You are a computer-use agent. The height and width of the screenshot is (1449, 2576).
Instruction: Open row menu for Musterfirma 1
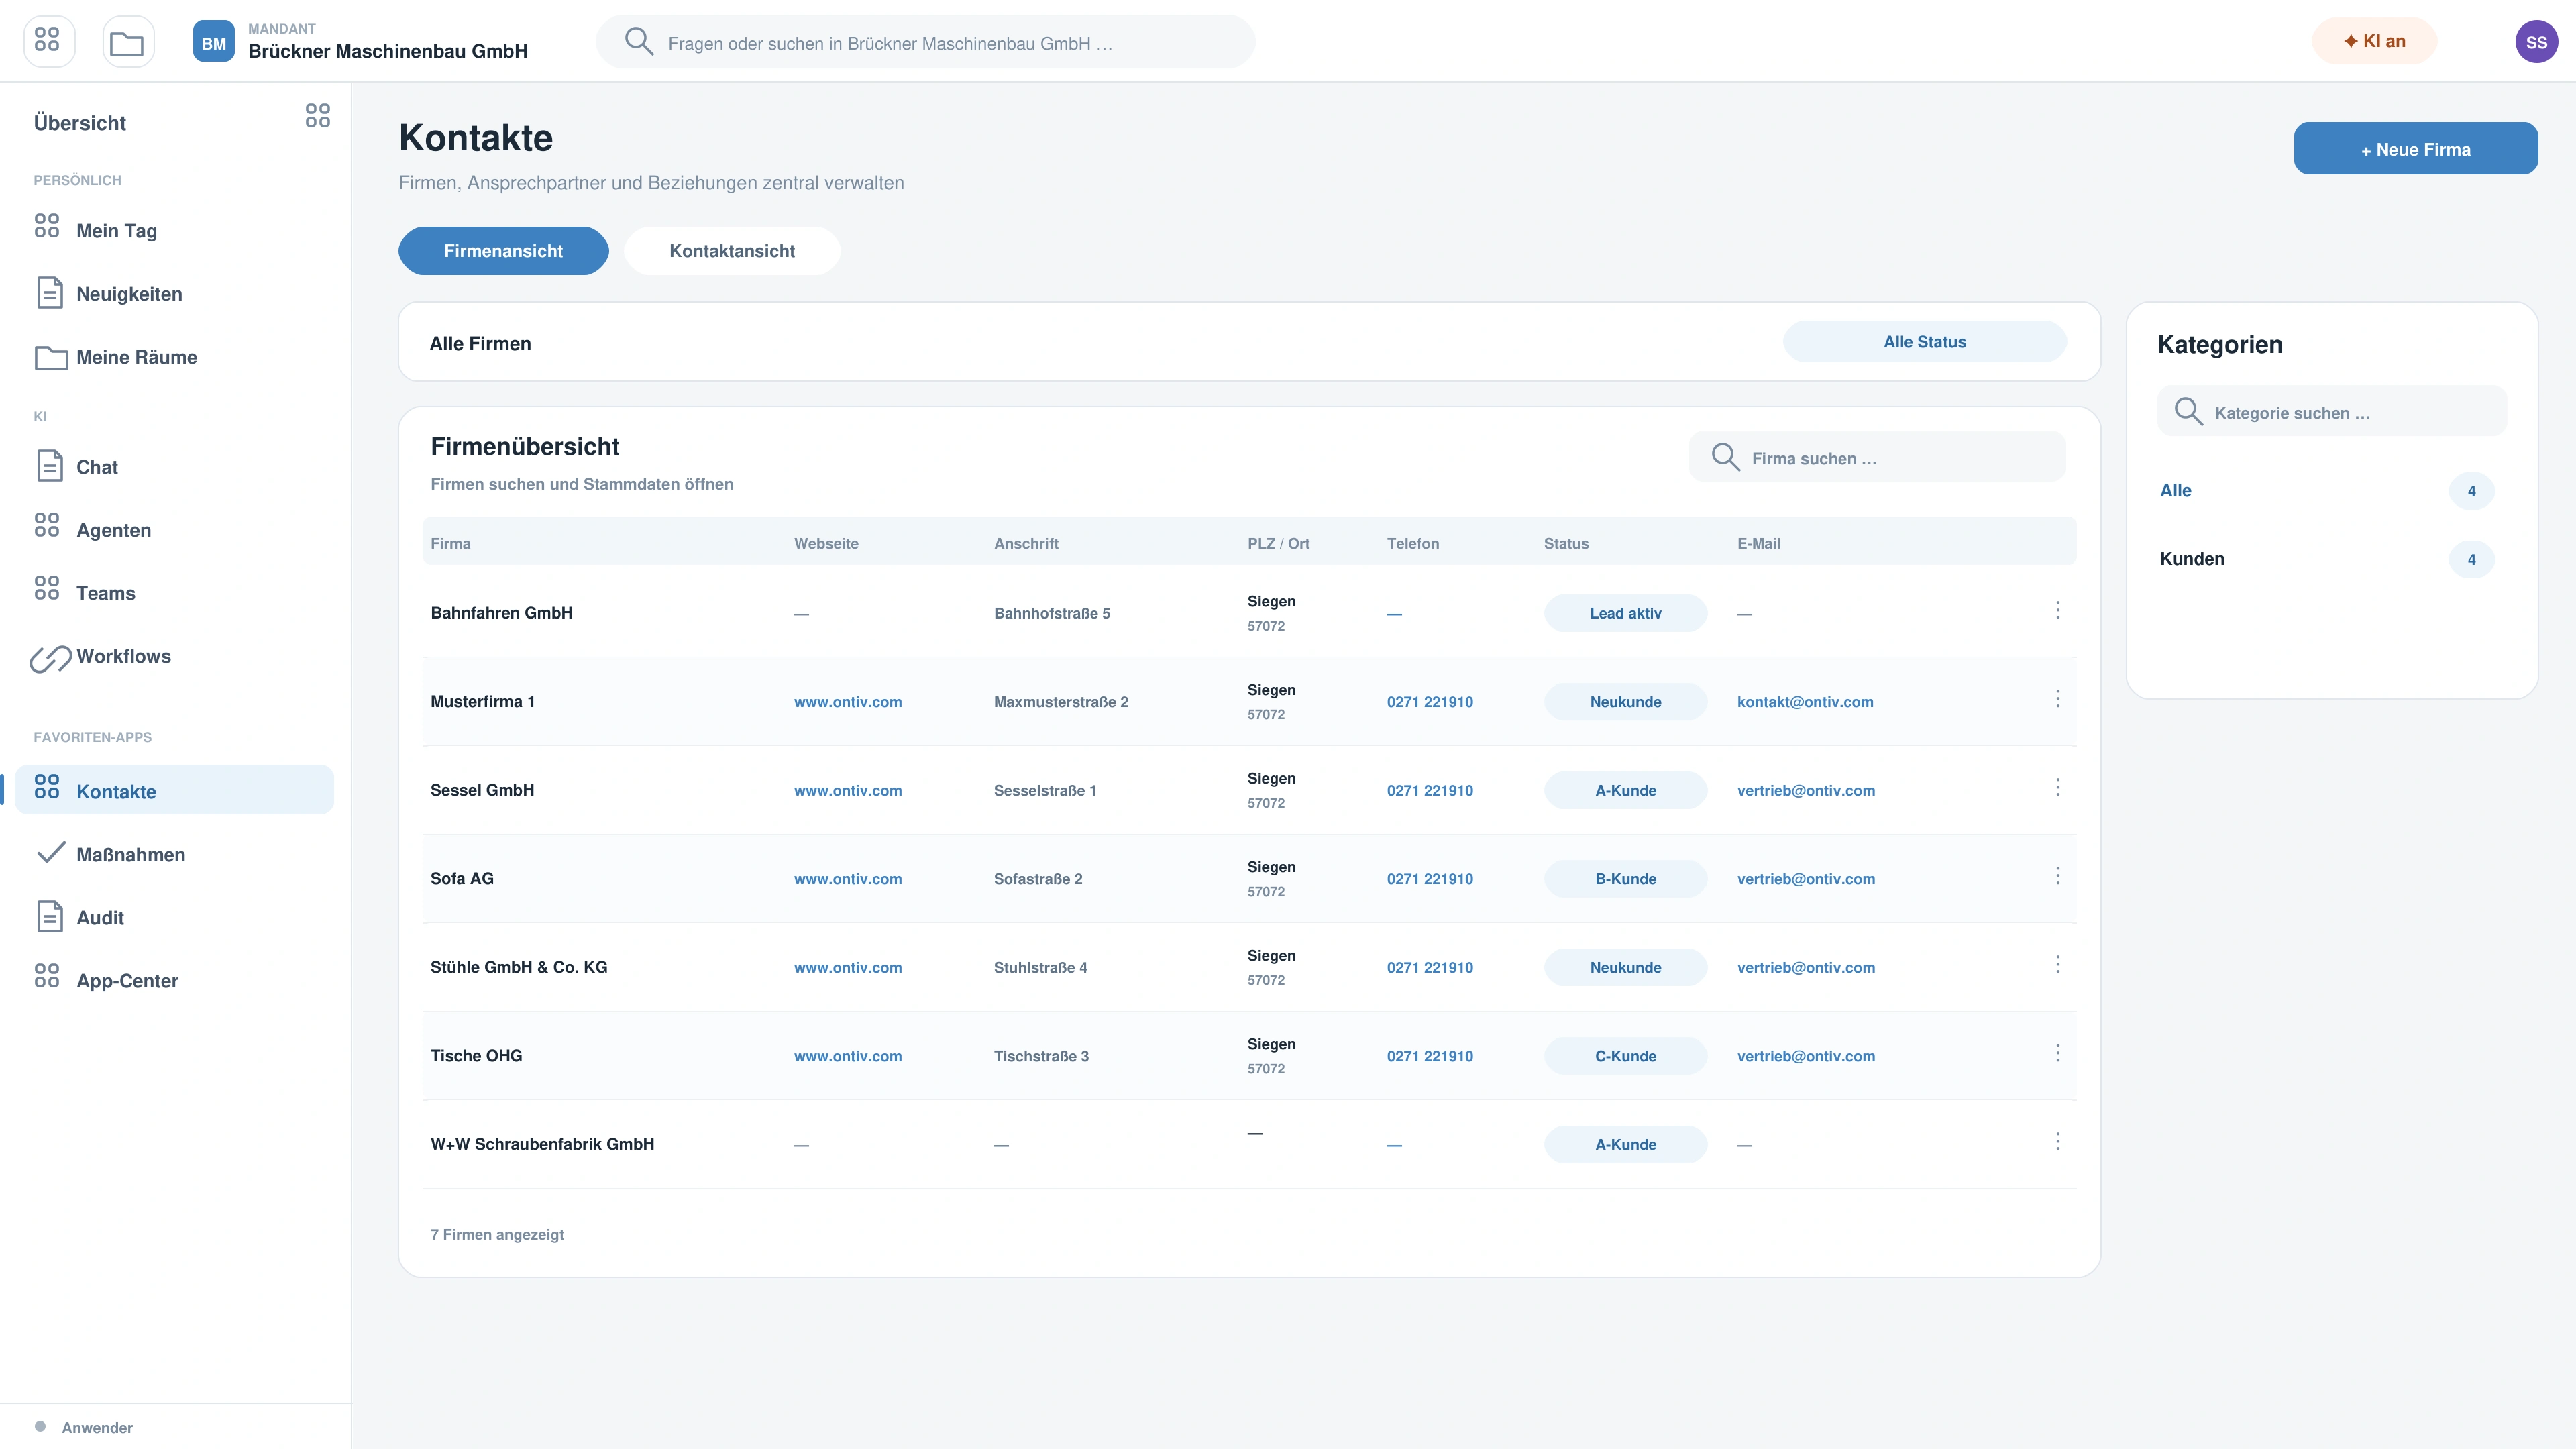click(x=2057, y=699)
